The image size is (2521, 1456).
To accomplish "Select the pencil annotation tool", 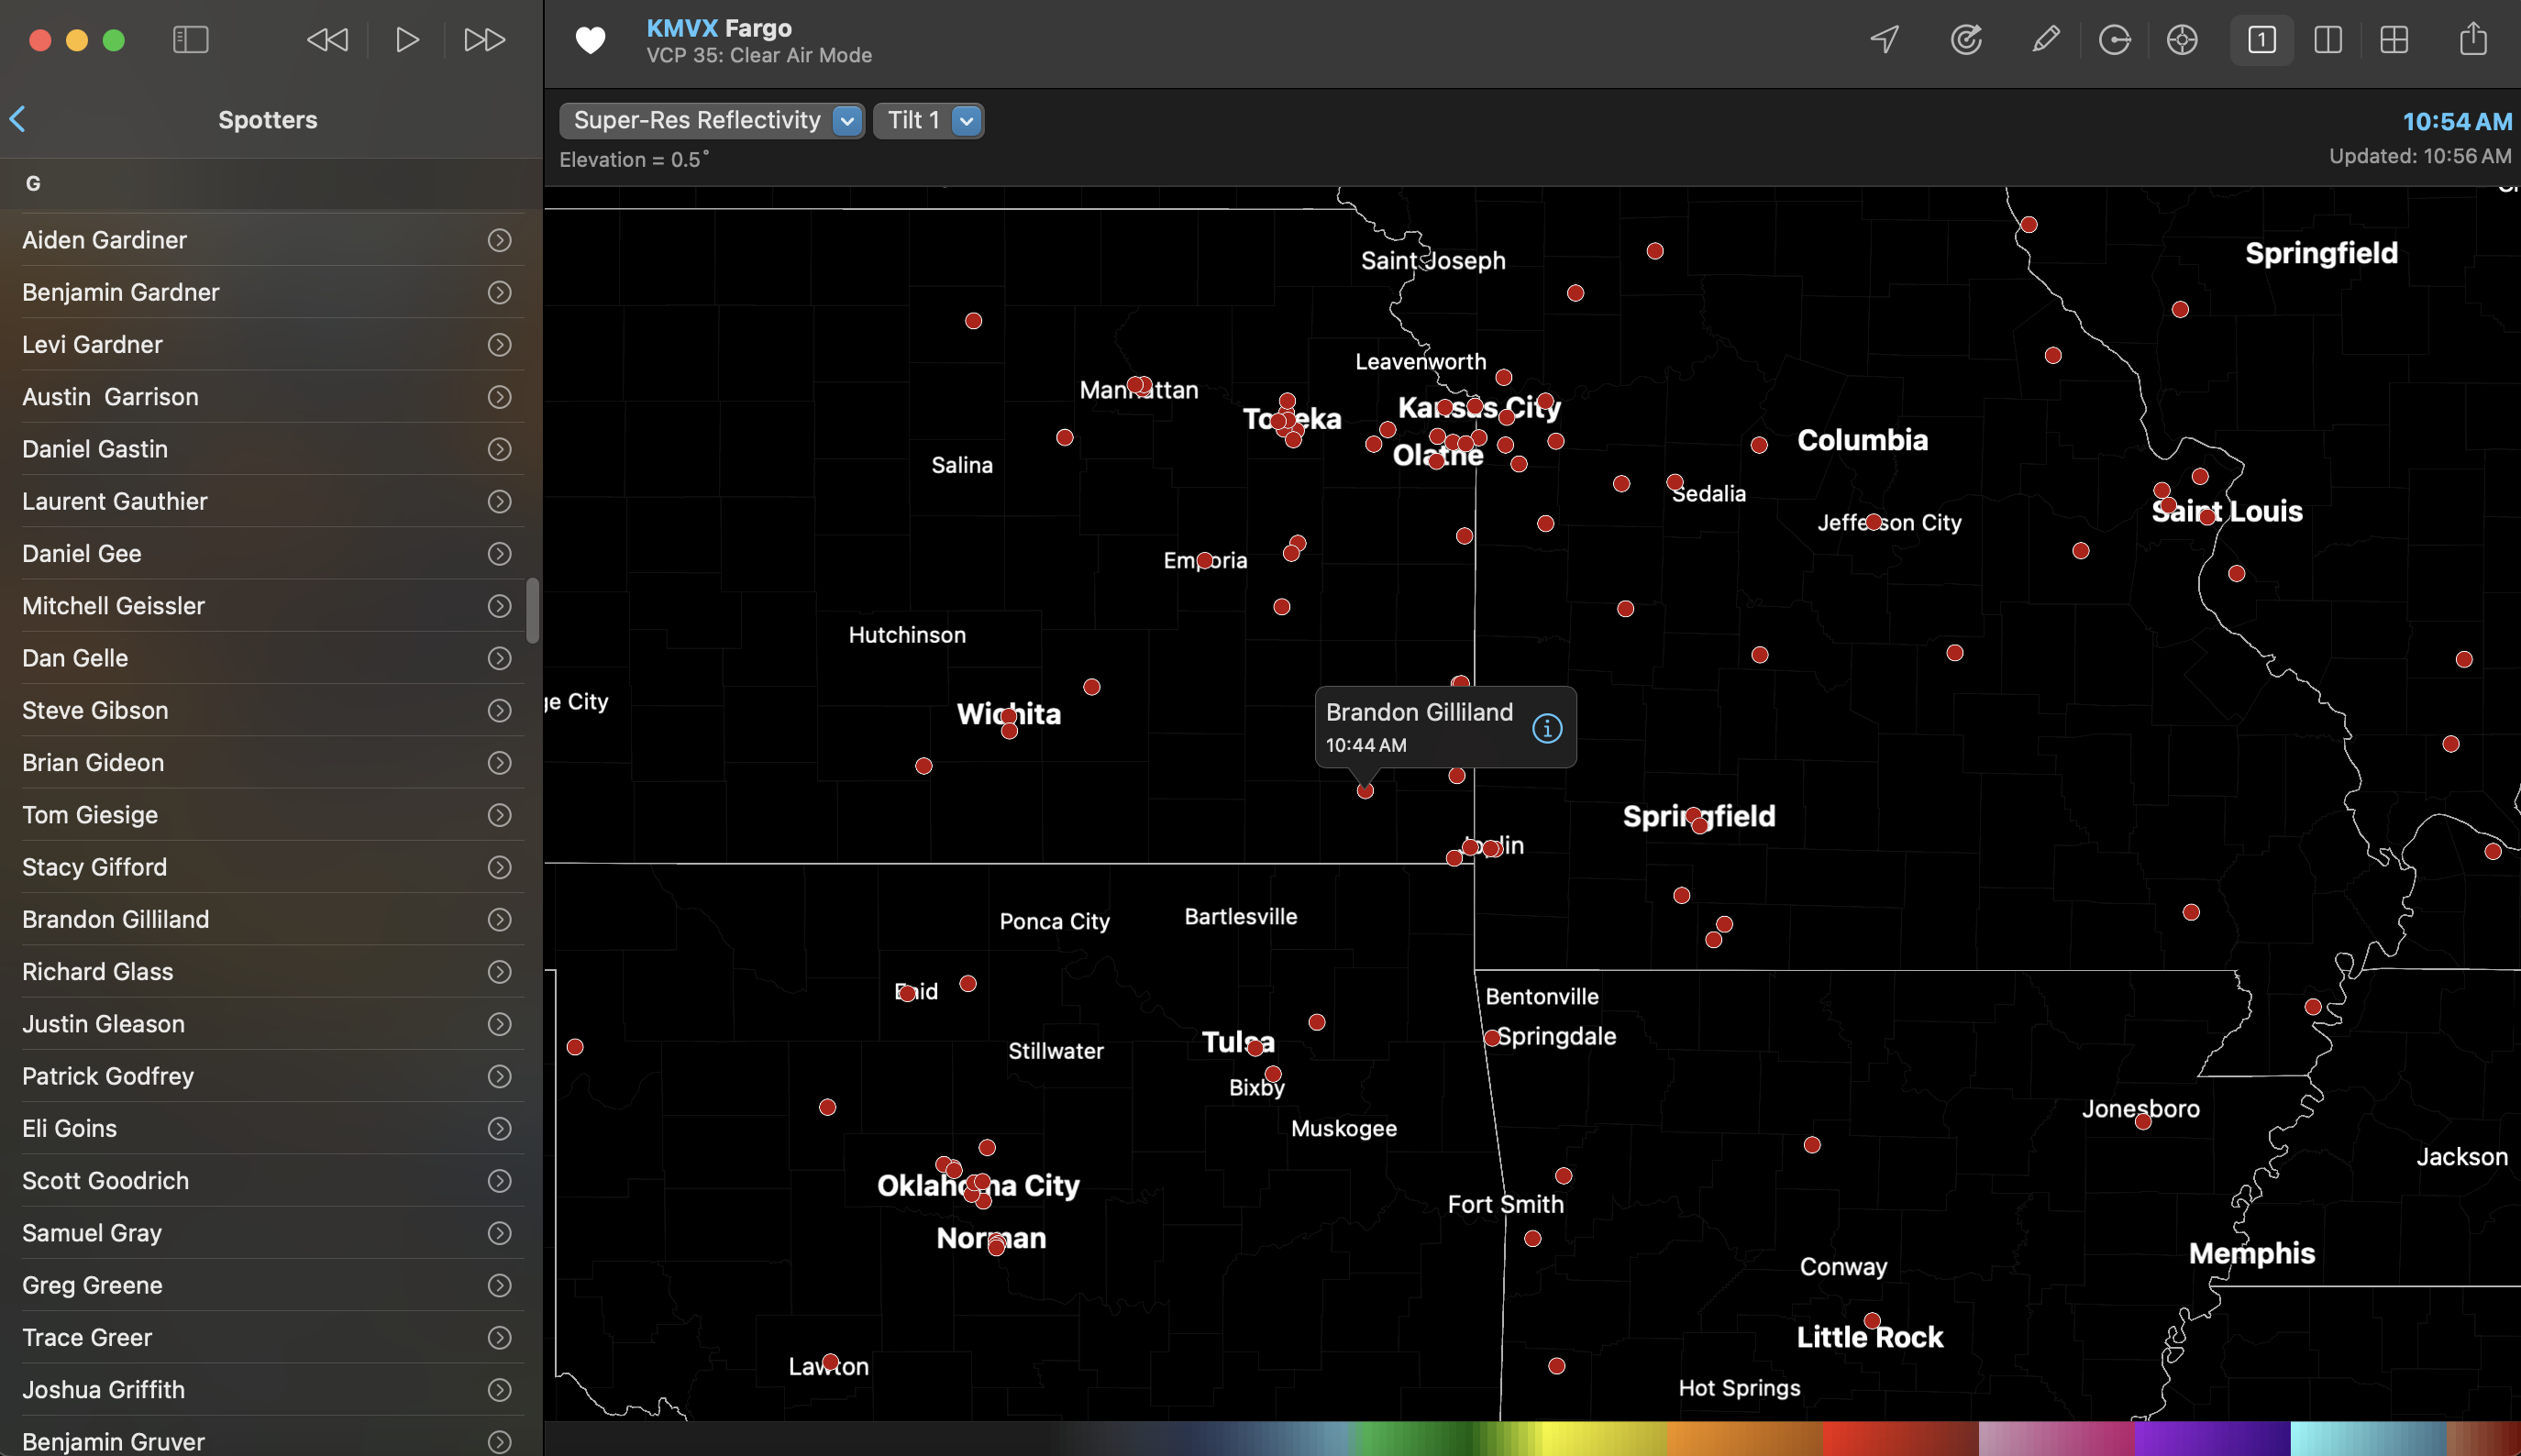I will tap(2045, 40).
